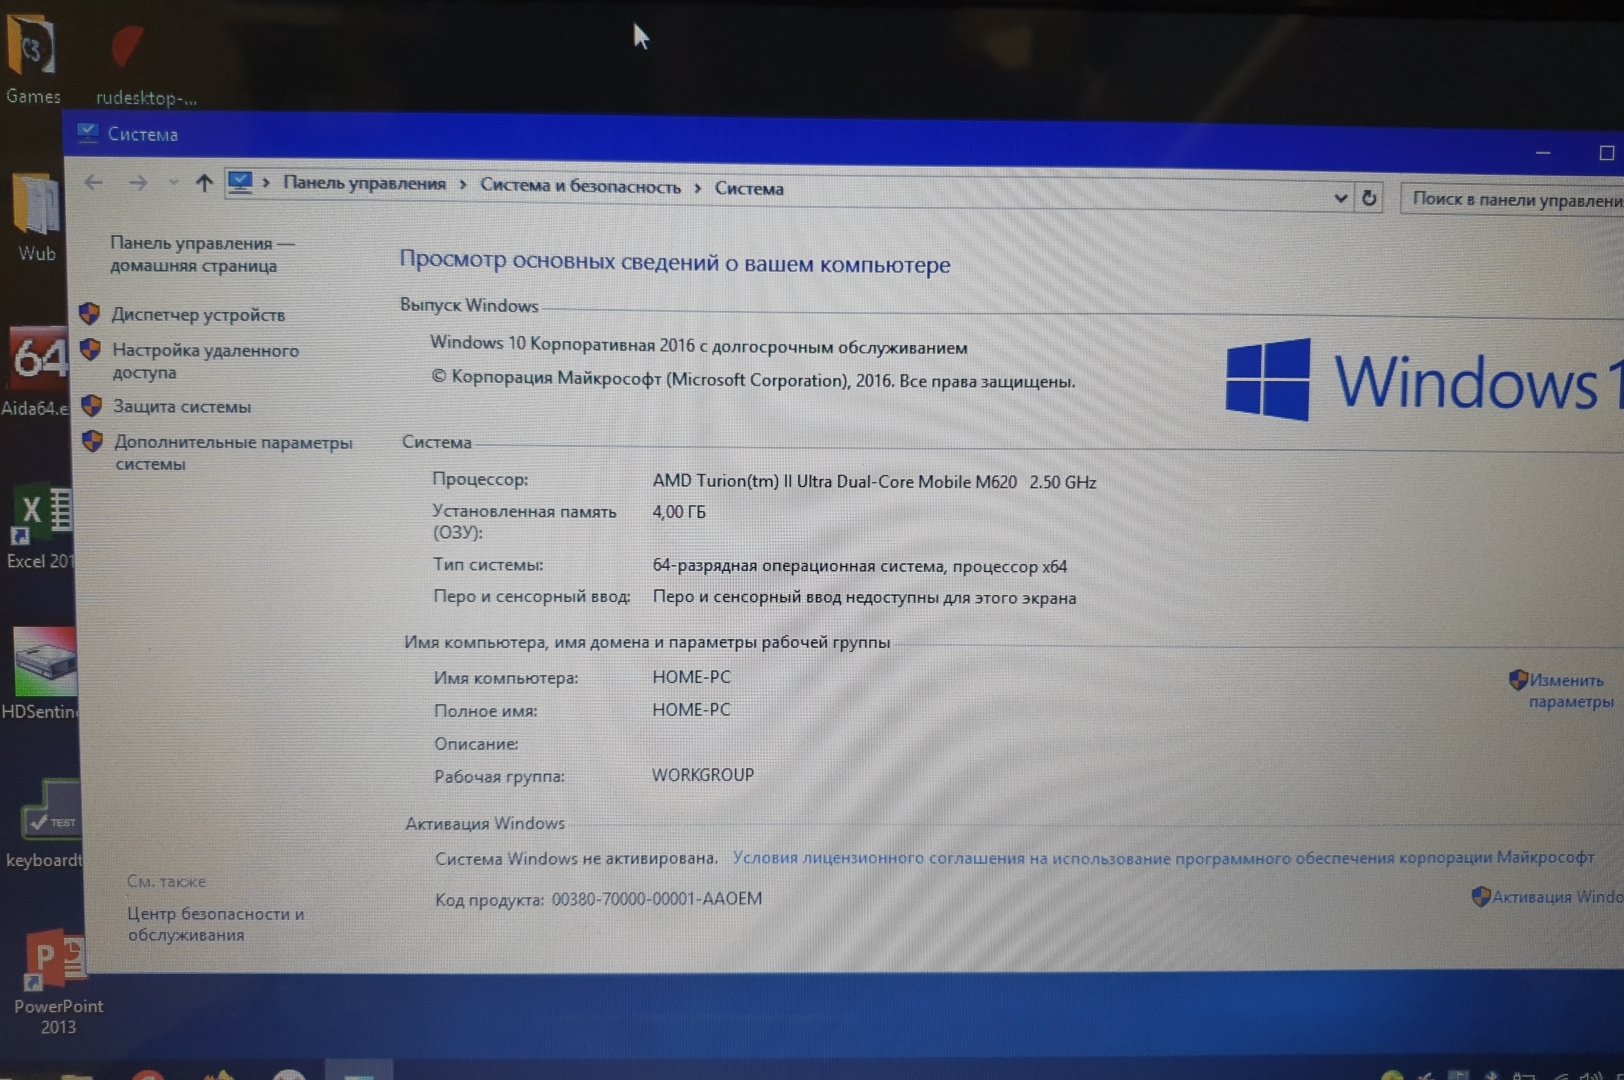Click the Активация Windows link

1557,896
